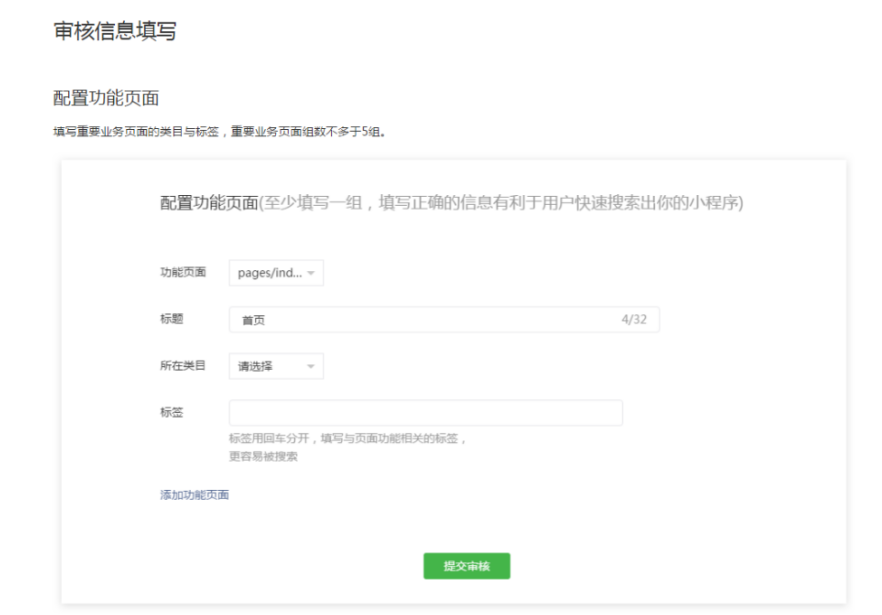Click the 添加功能页面 link
Image resolution: width=882 pixels, height=615 pixels.
(194, 495)
